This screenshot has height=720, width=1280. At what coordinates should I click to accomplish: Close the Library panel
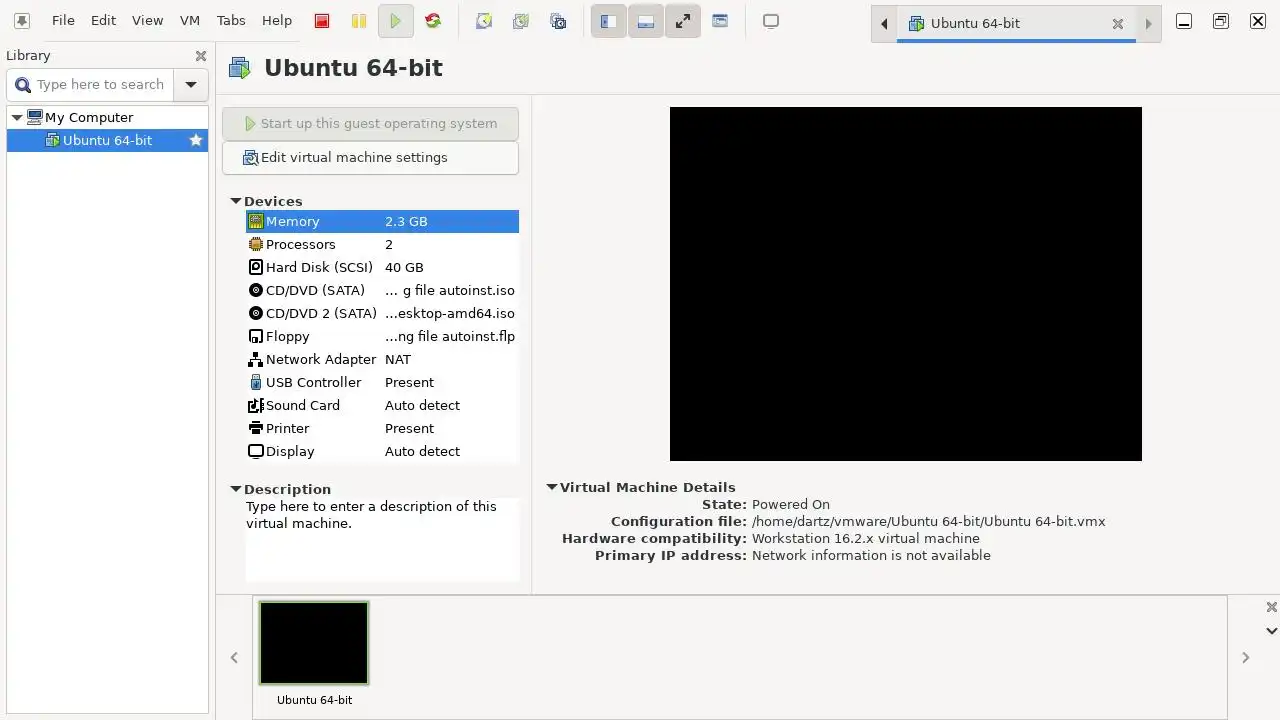[x=201, y=56]
